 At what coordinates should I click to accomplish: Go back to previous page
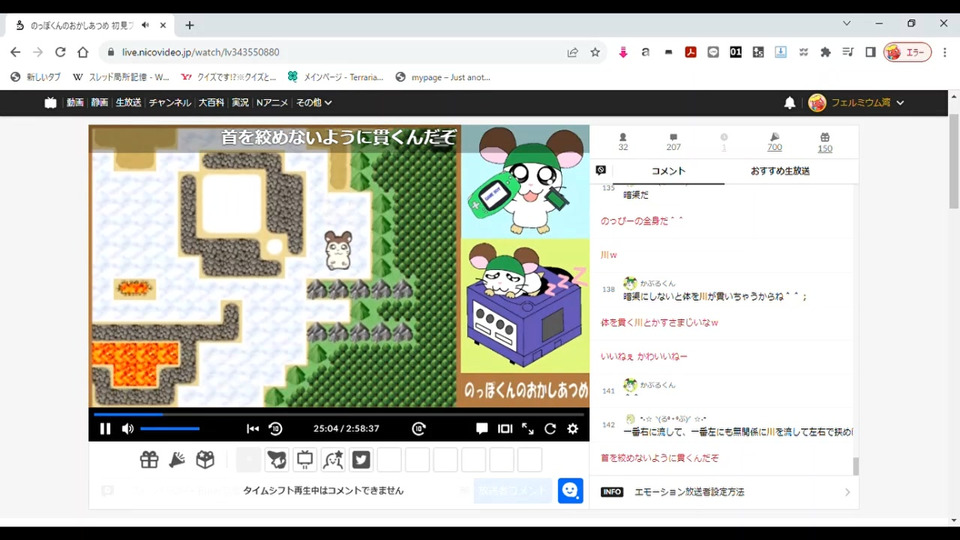15,53
